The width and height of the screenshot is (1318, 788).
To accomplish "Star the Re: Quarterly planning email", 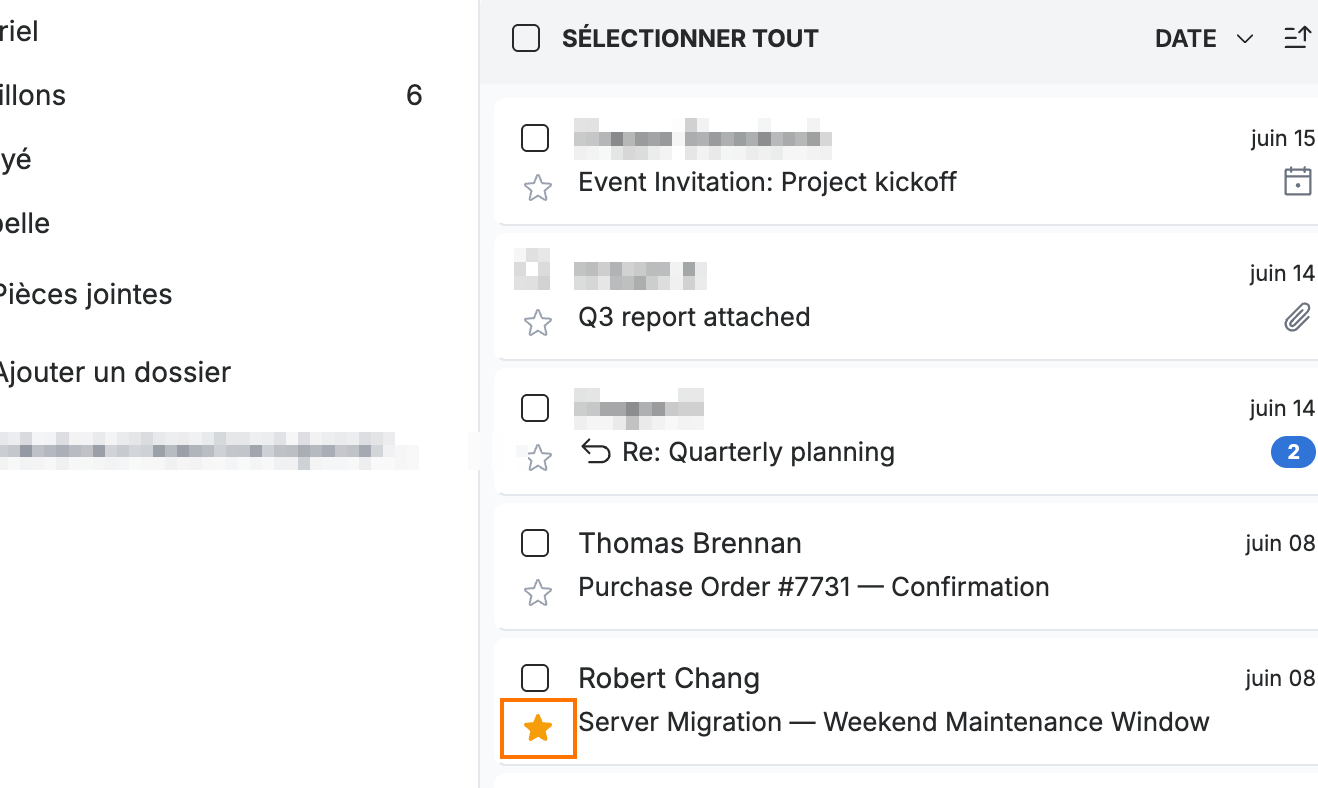I will point(538,458).
